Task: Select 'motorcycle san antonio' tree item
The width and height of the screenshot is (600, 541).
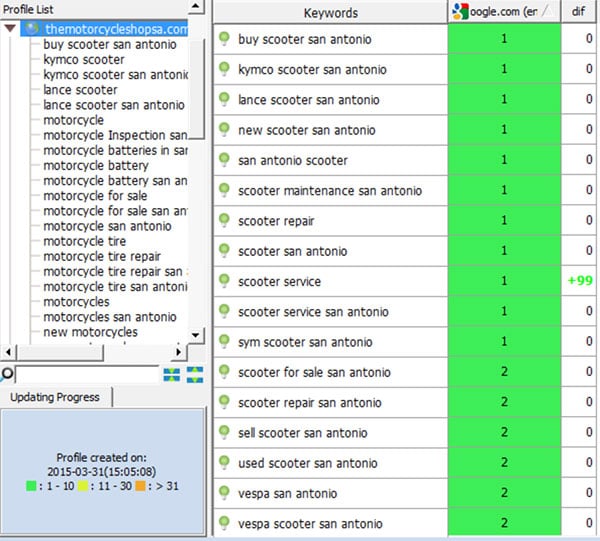Action: [x=107, y=226]
